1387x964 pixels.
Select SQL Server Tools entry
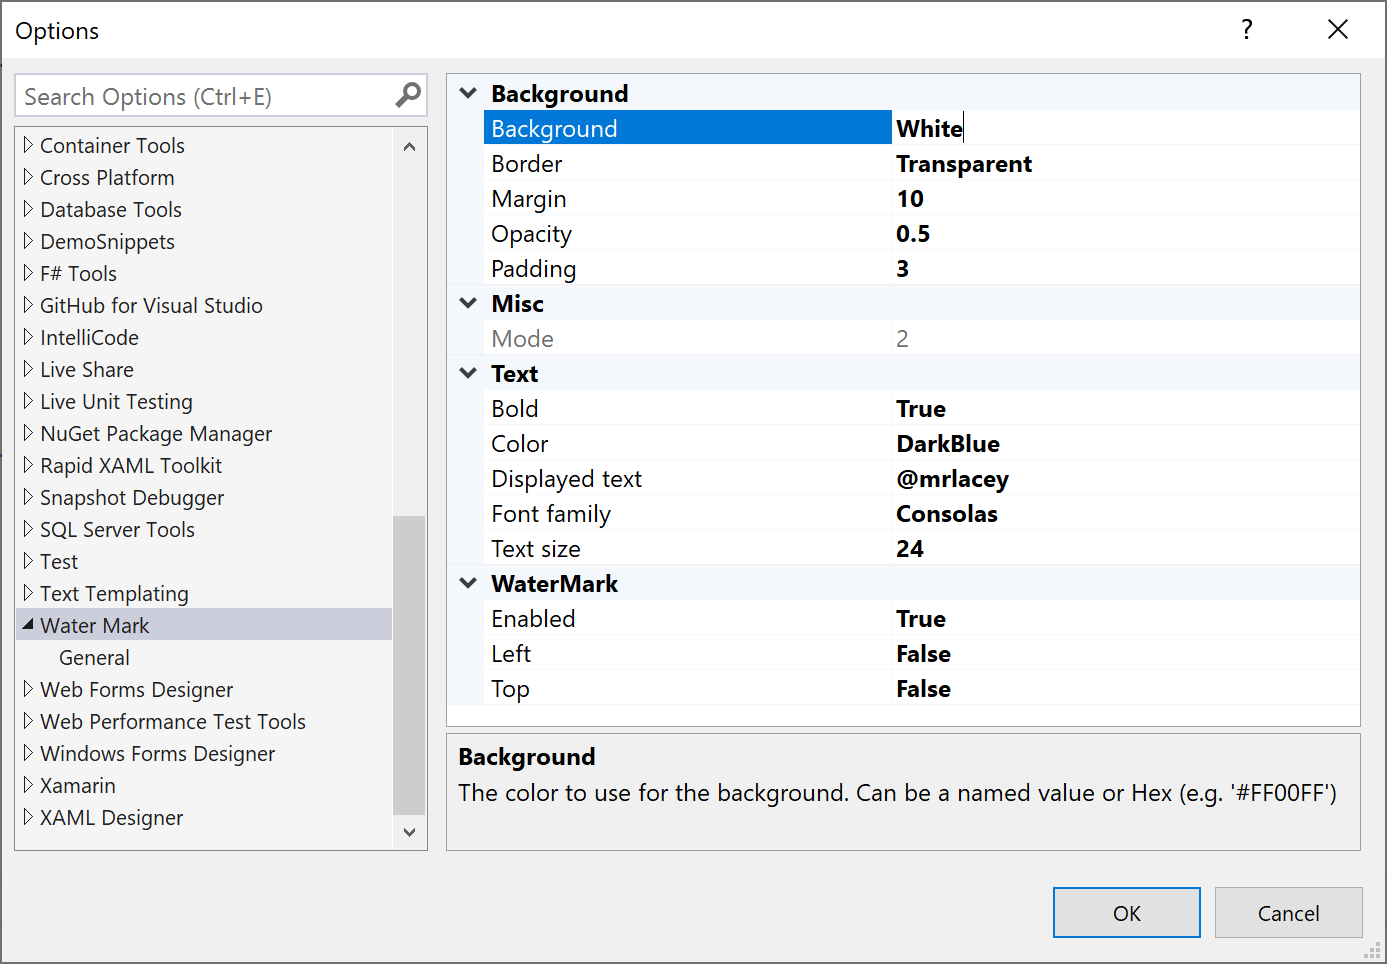pos(117,530)
